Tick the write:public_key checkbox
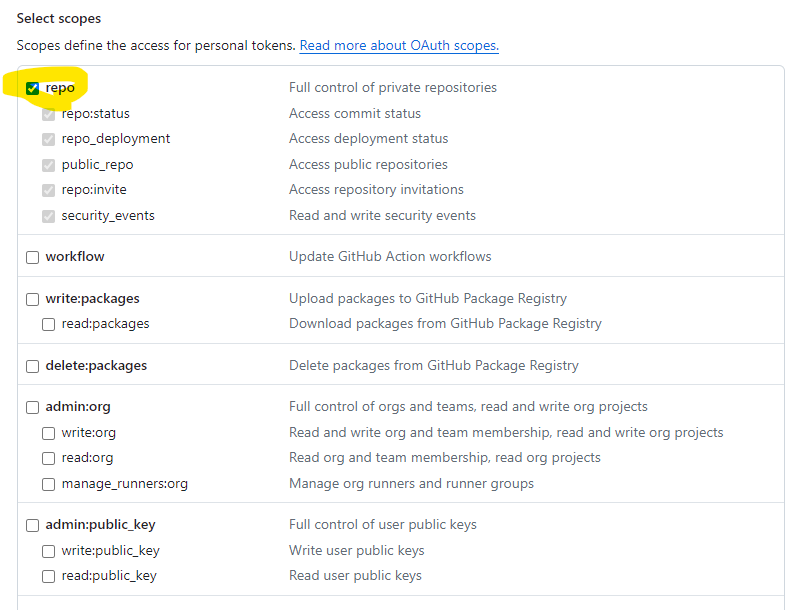 (x=49, y=551)
